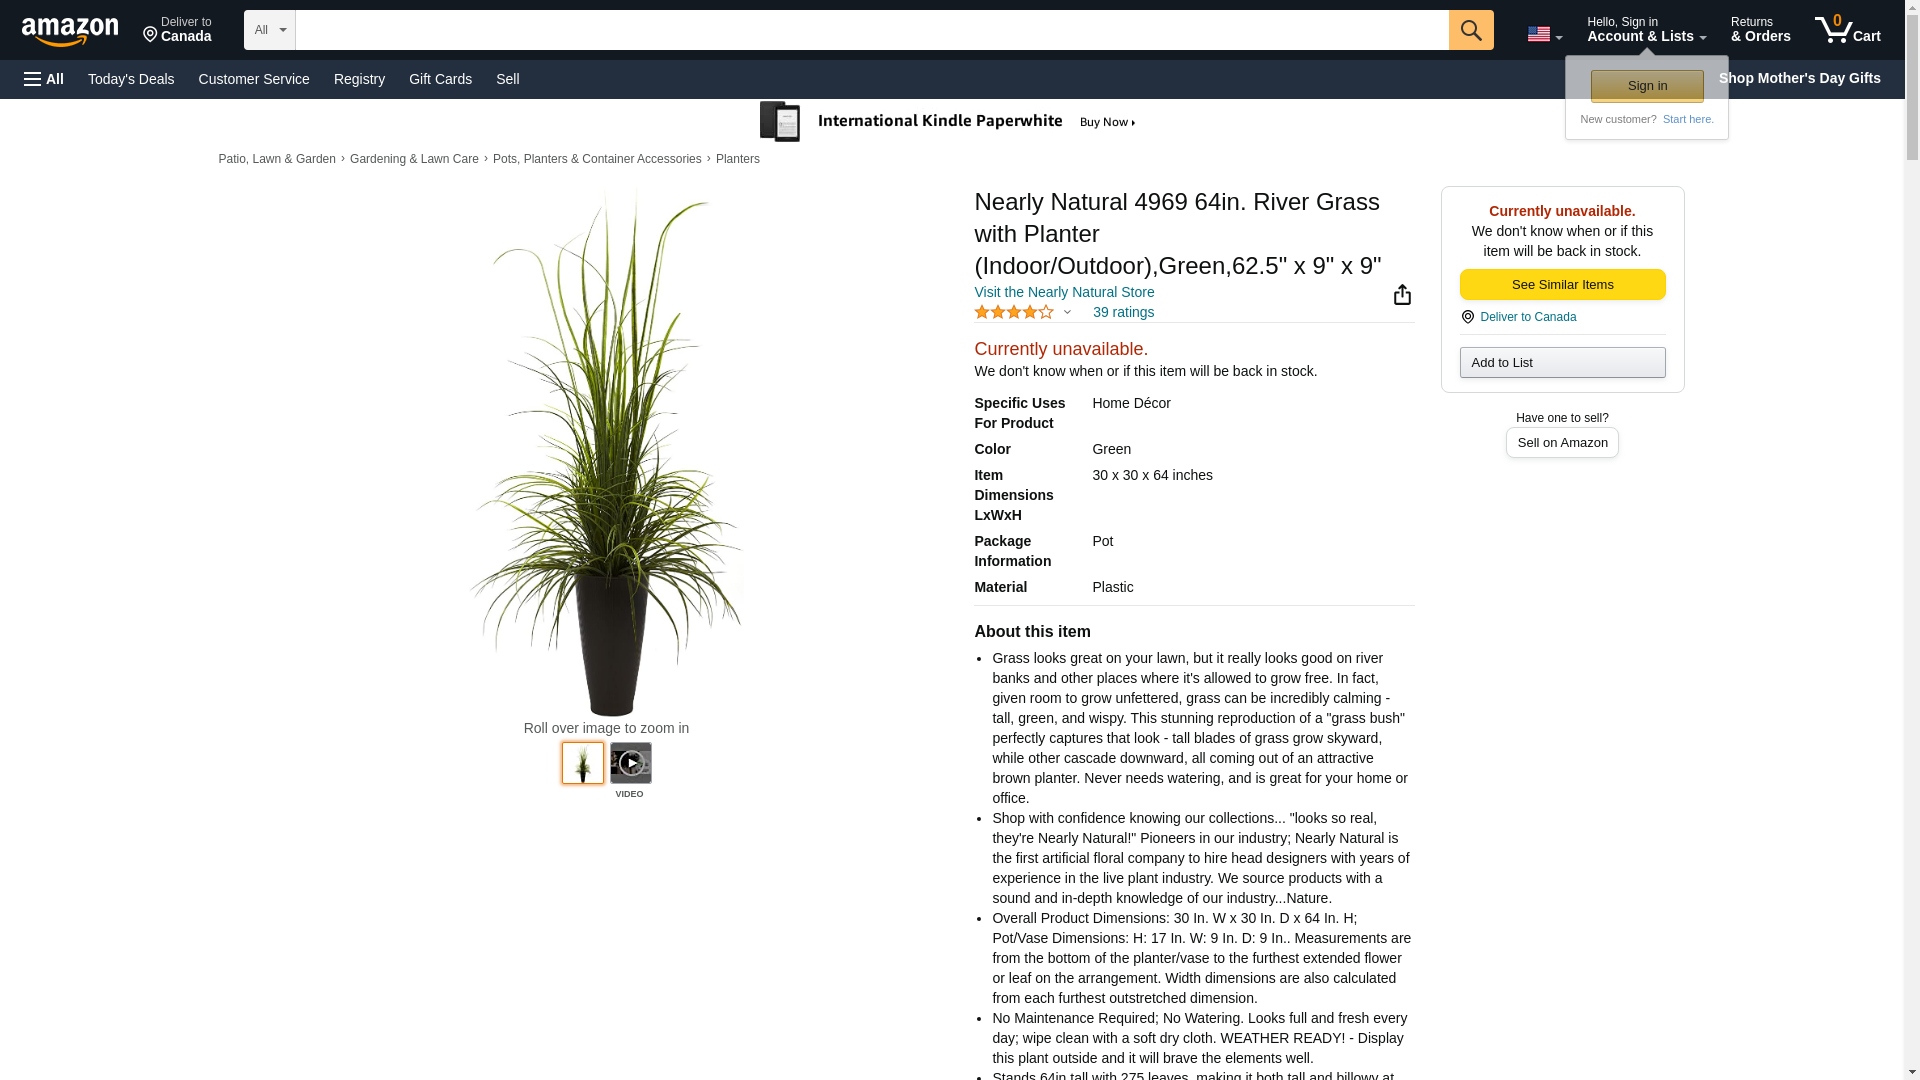This screenshot has width=1920, height=1080.
Task: Open the Account & Lists menu
Action: pos(1646,30)
